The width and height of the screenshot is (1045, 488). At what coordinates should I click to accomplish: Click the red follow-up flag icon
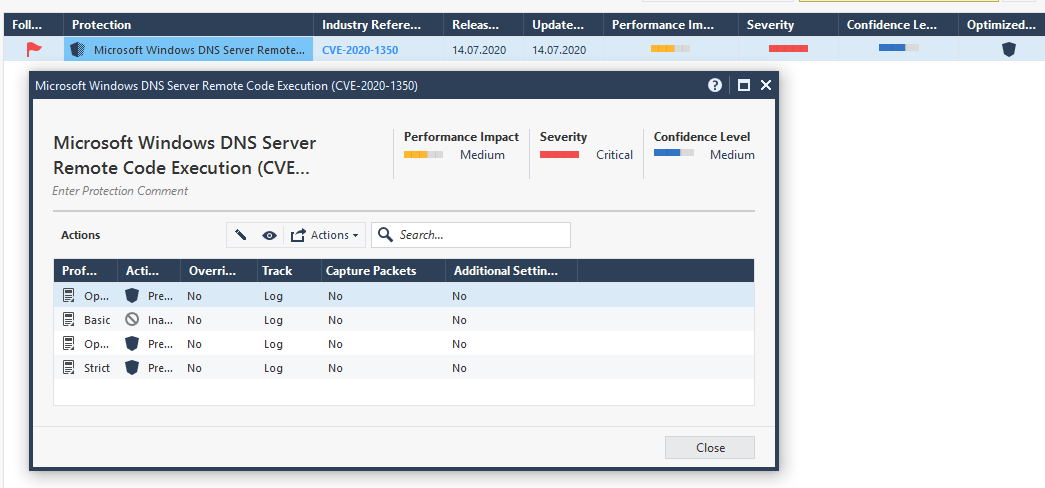click(33, 49)
